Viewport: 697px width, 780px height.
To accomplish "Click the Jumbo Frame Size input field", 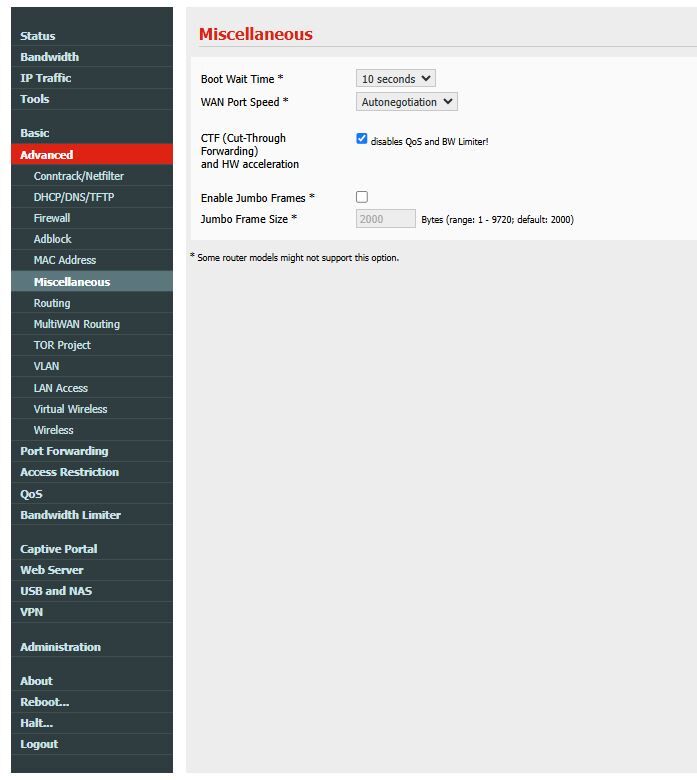I will click(386, 219).
